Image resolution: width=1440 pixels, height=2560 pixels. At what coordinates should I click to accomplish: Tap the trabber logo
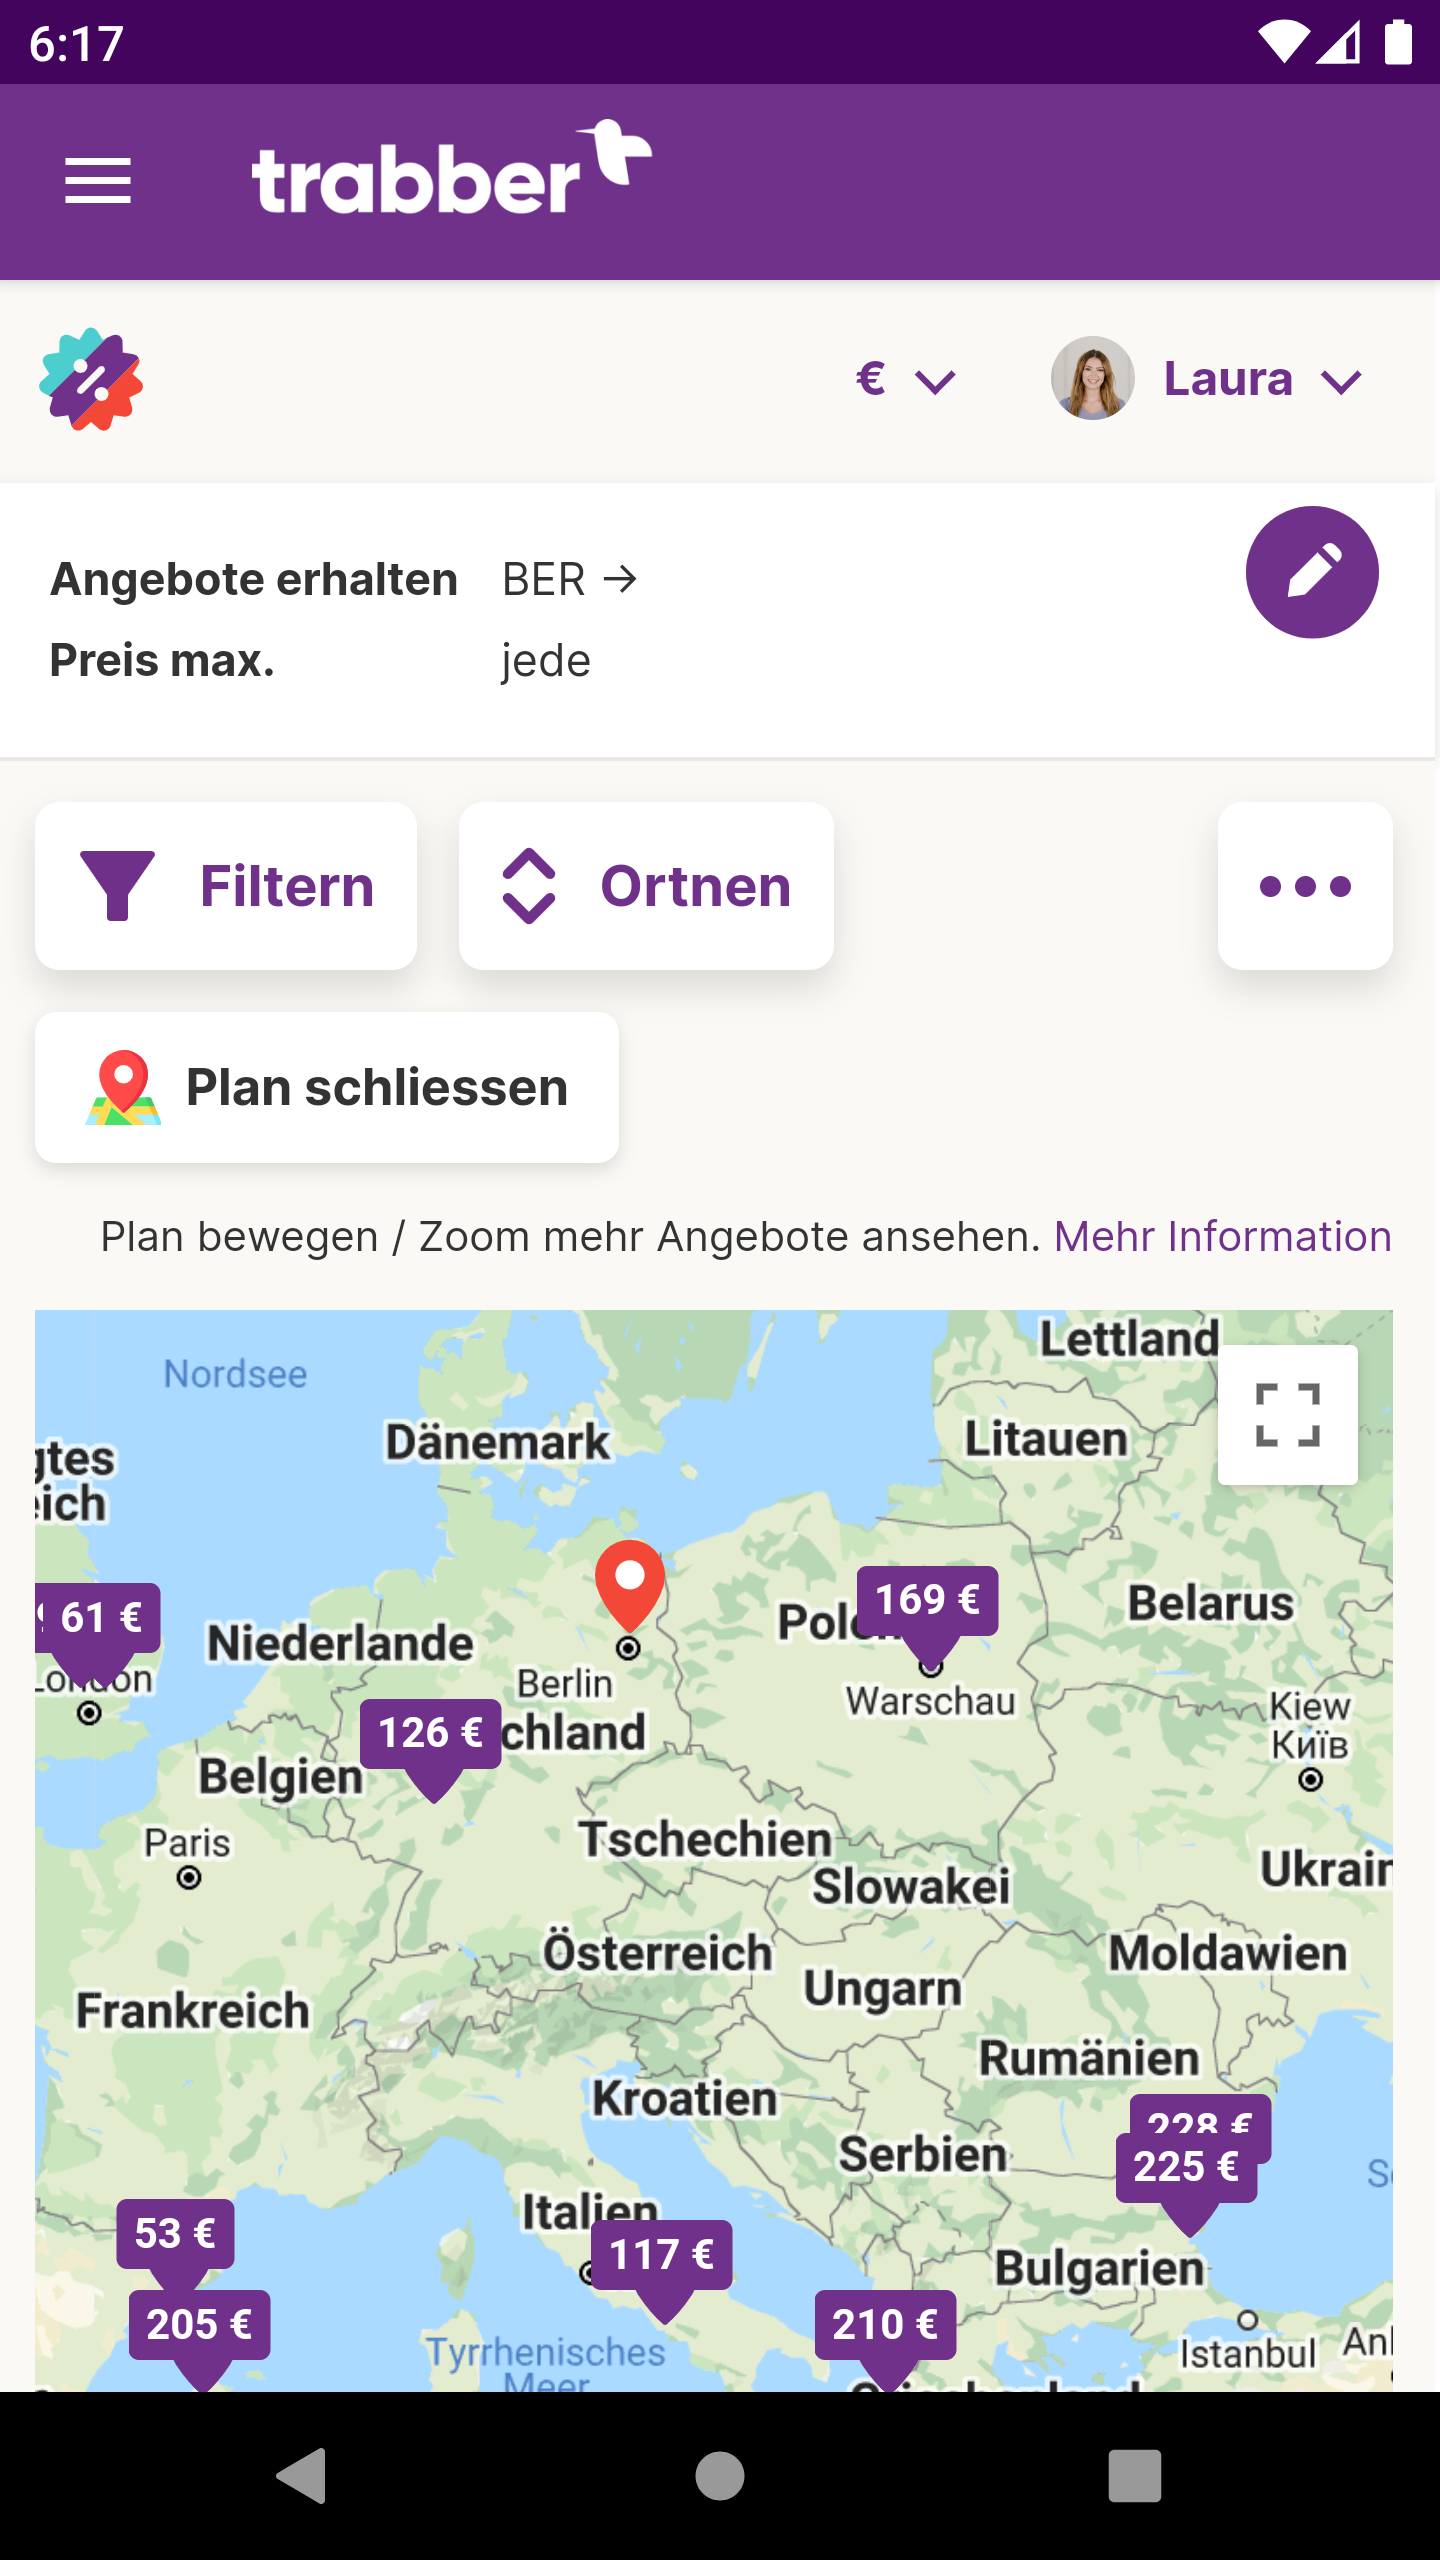pyautogui.click(x=451, y=168)
